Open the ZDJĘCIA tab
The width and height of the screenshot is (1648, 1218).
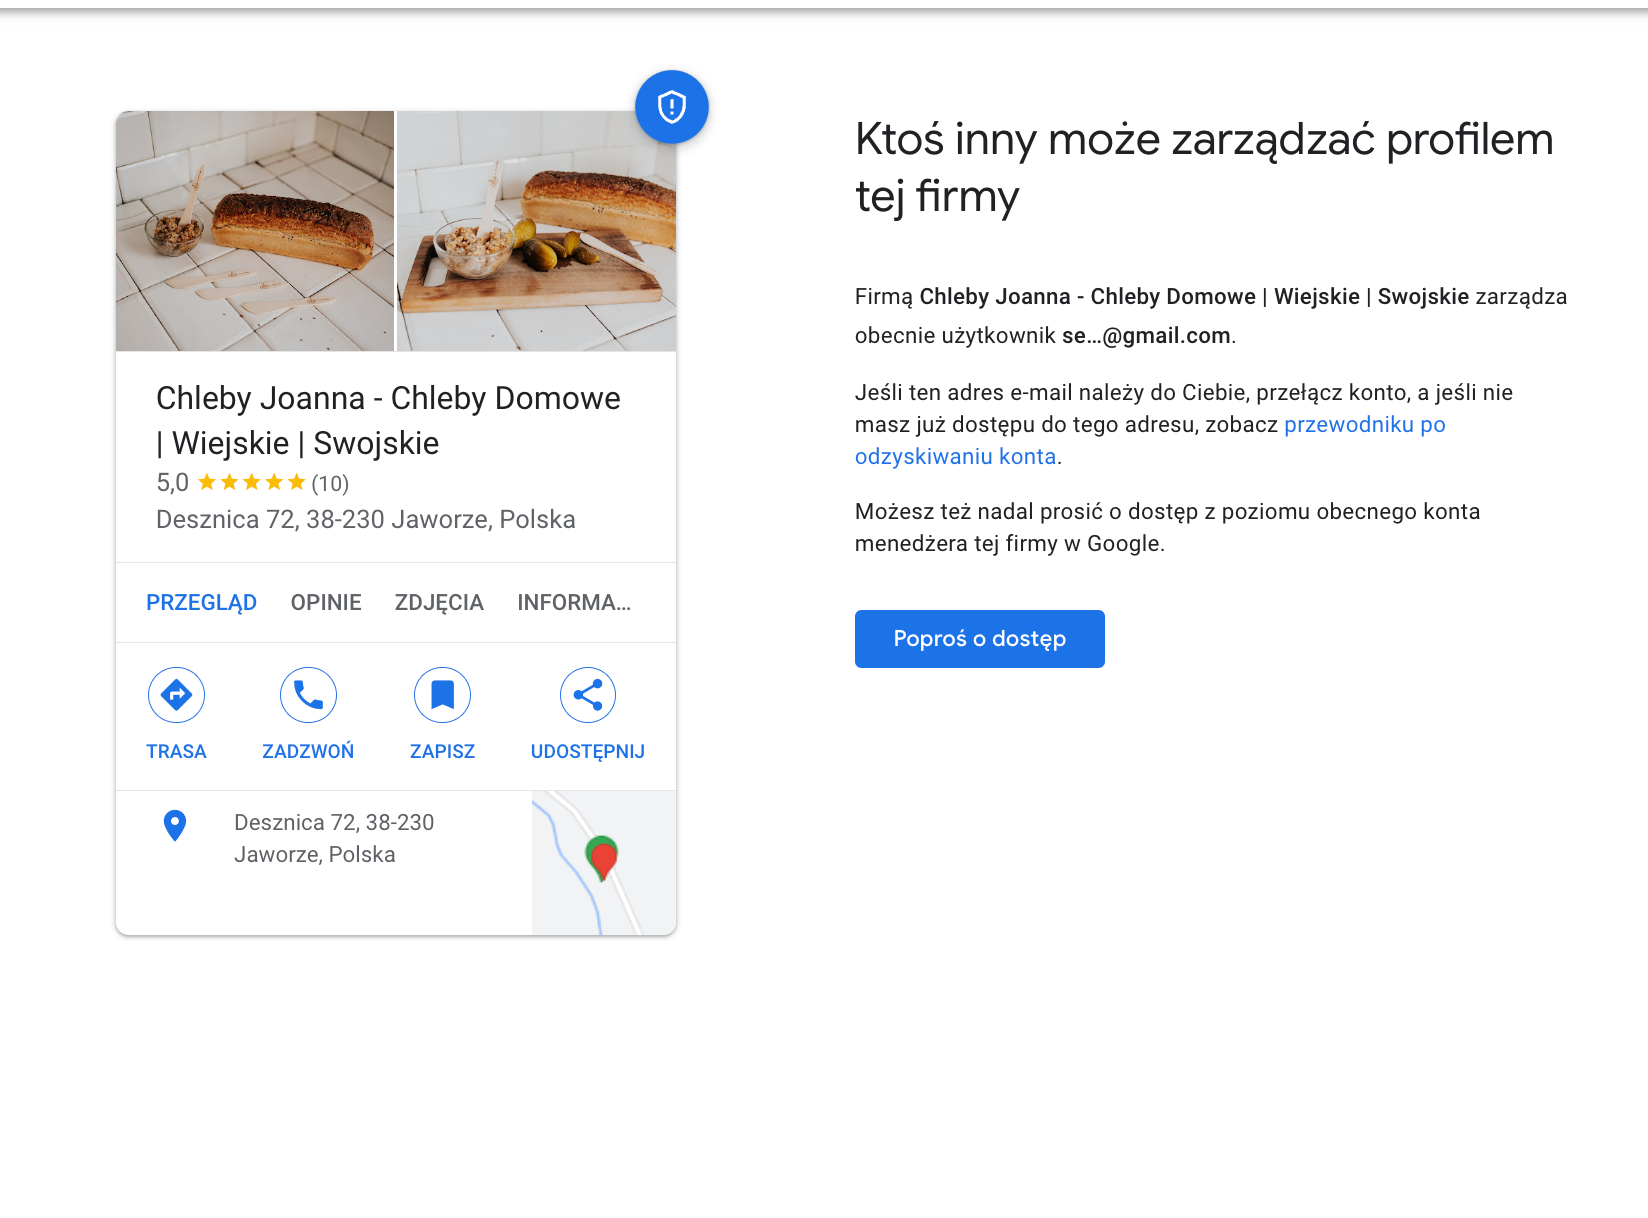[x=440, y=602]
